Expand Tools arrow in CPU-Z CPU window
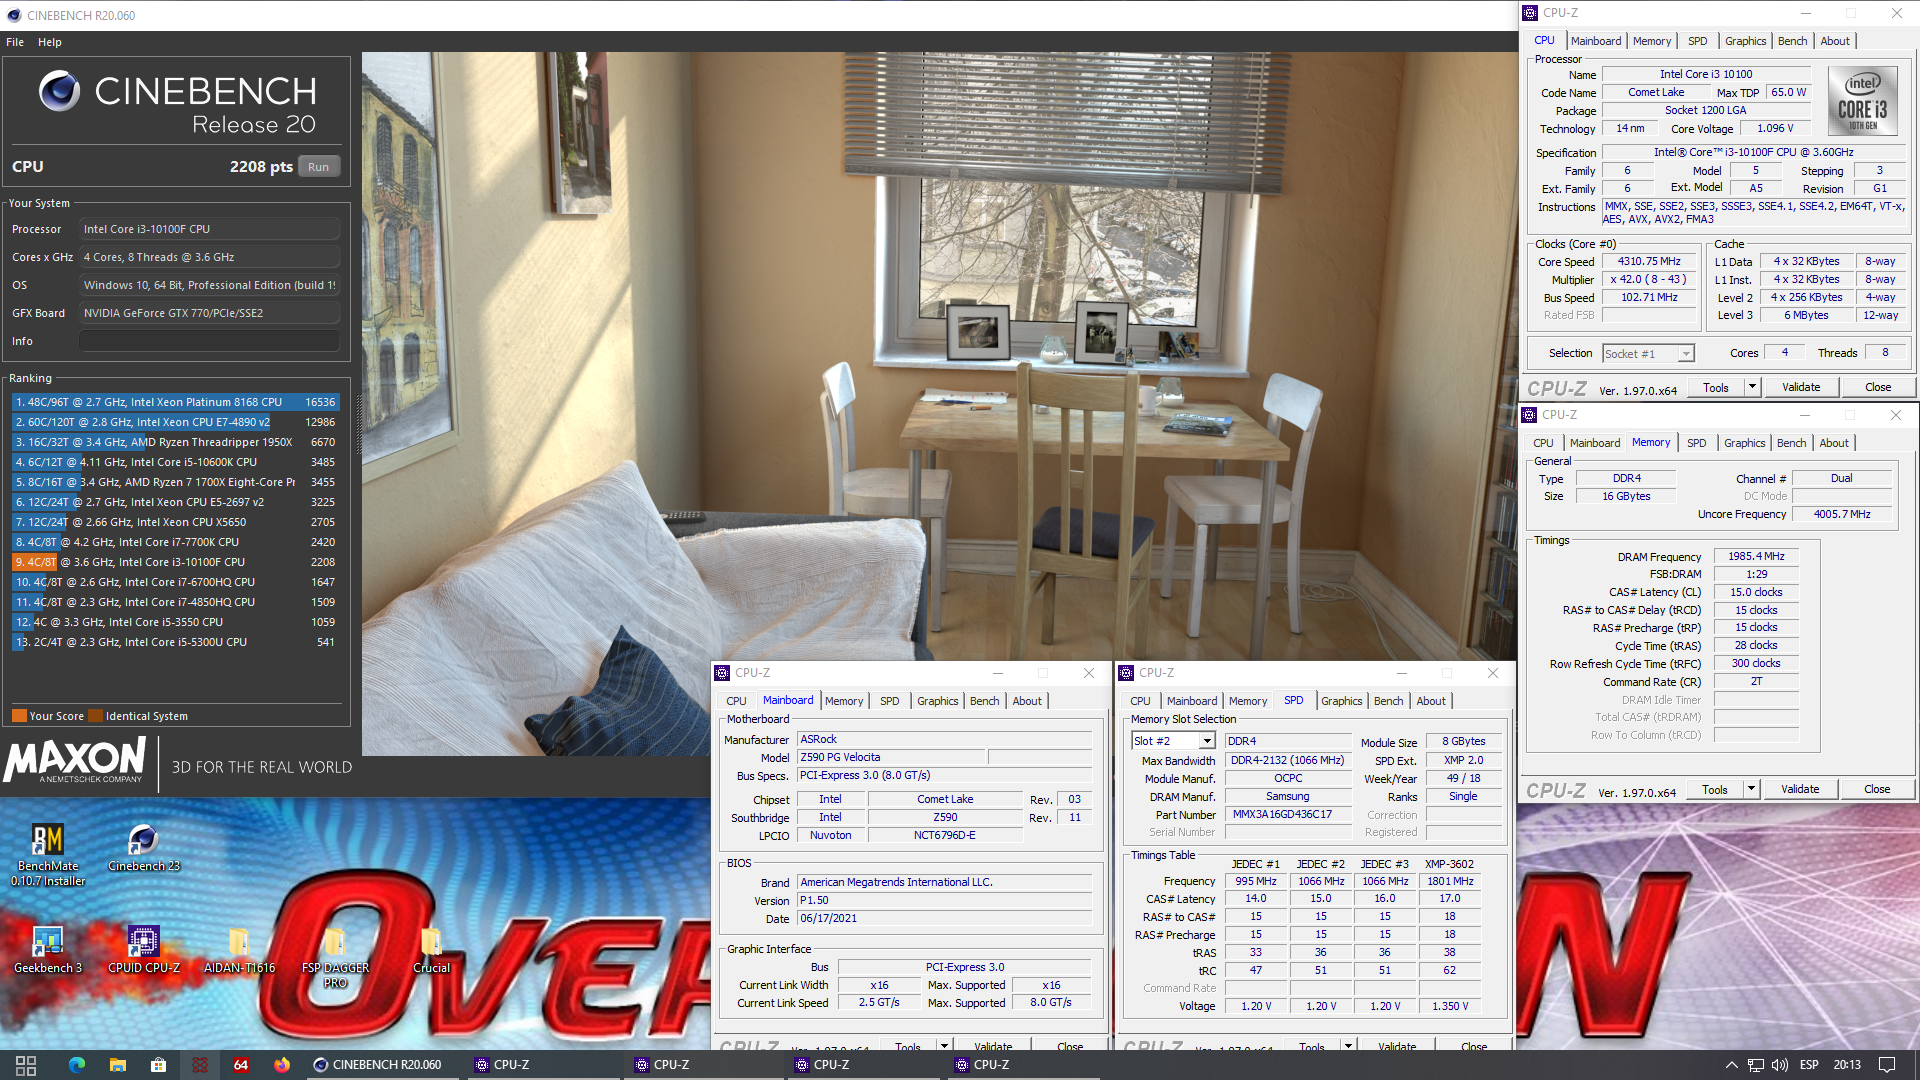Screen dimensions: 1920x1080 tap(1752, 387)
